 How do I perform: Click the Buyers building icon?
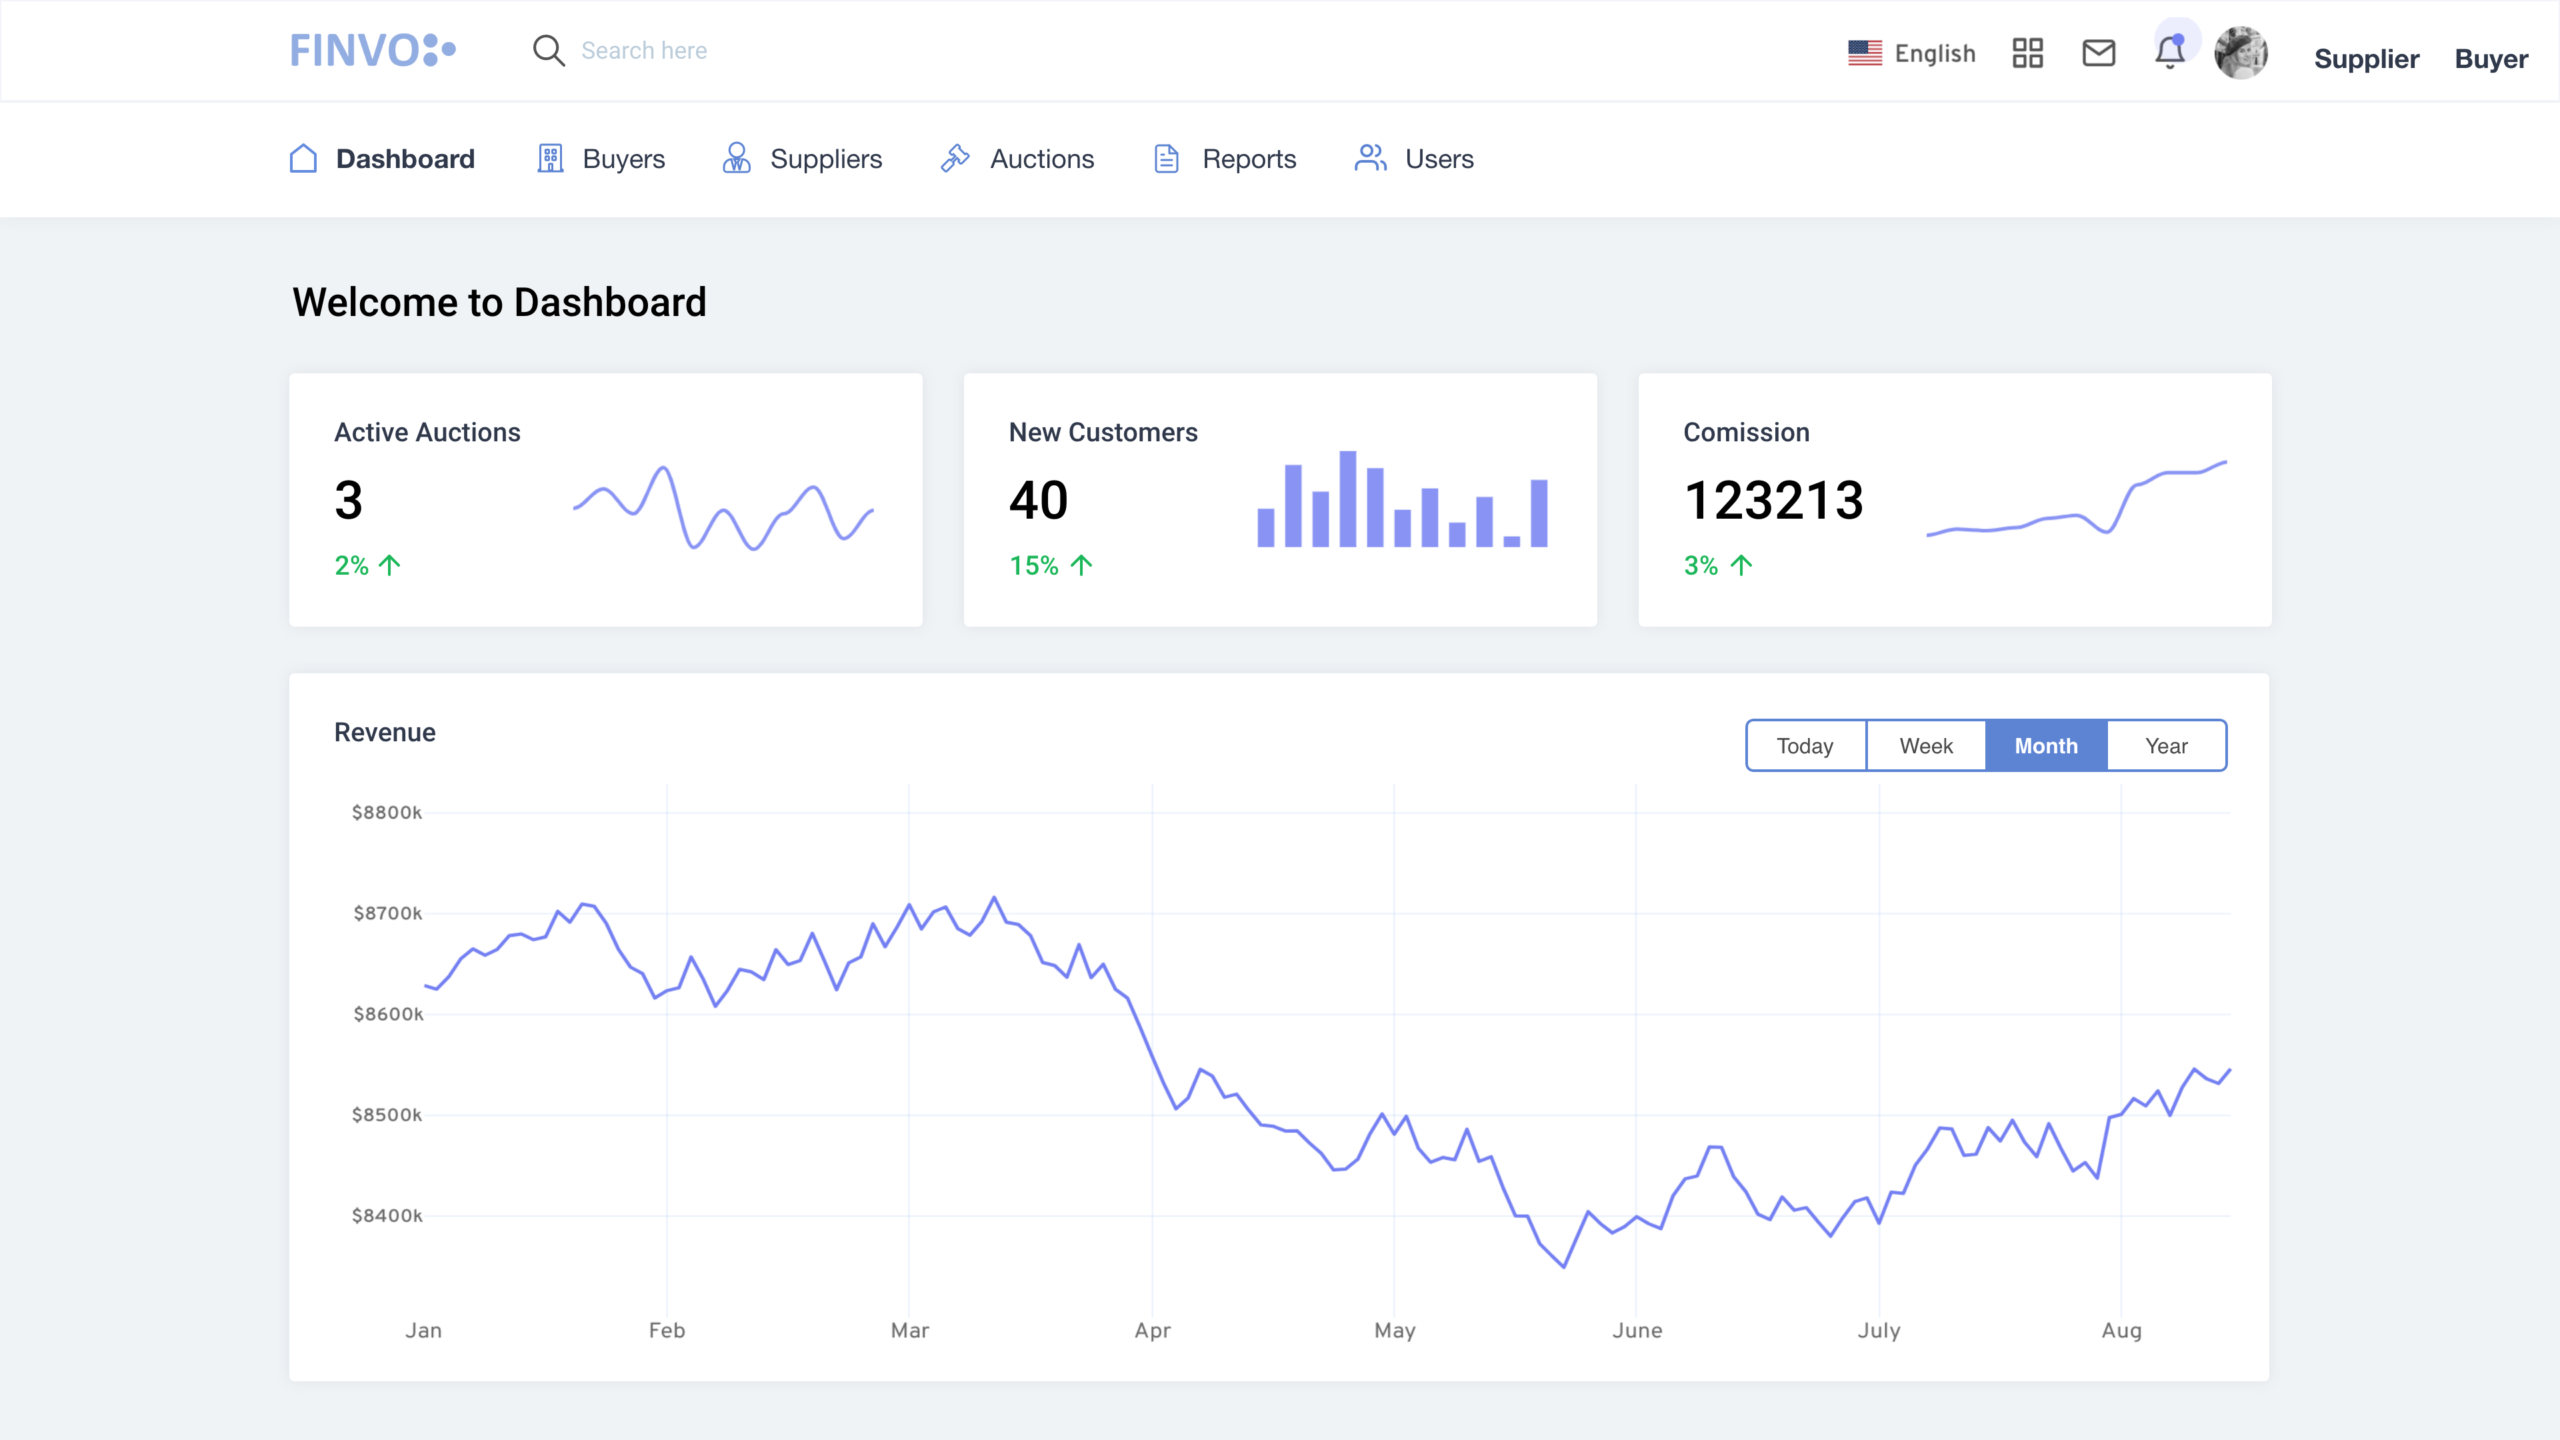click(x=550, y=158)
